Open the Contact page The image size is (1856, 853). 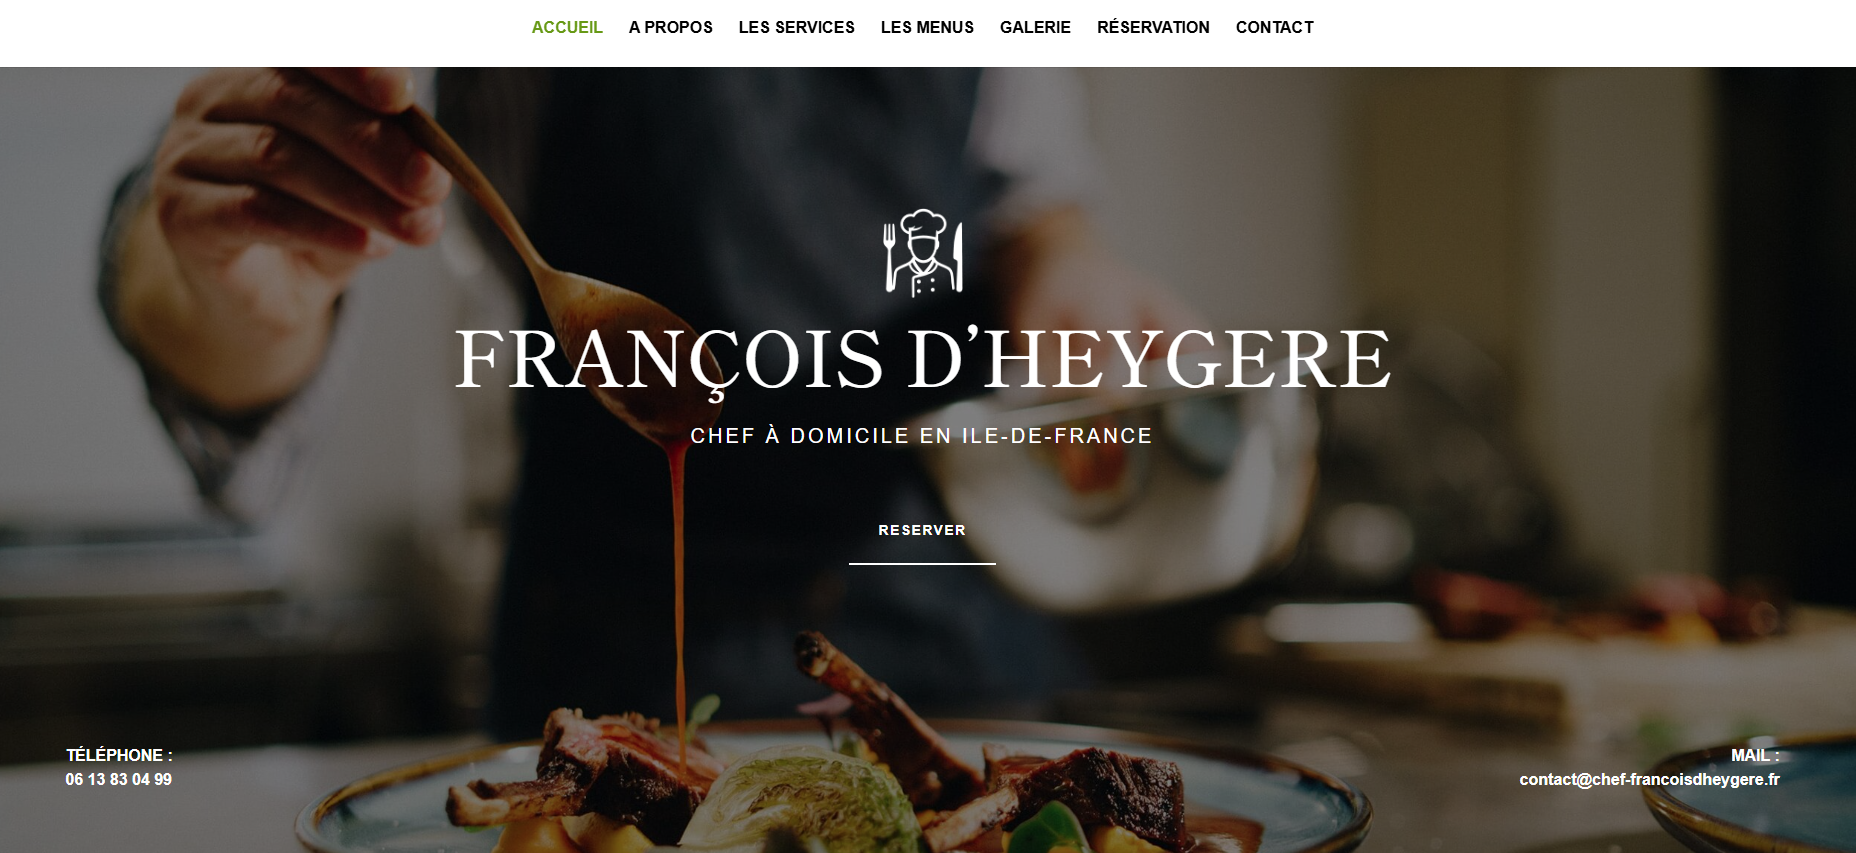(x=1275, y=27)
